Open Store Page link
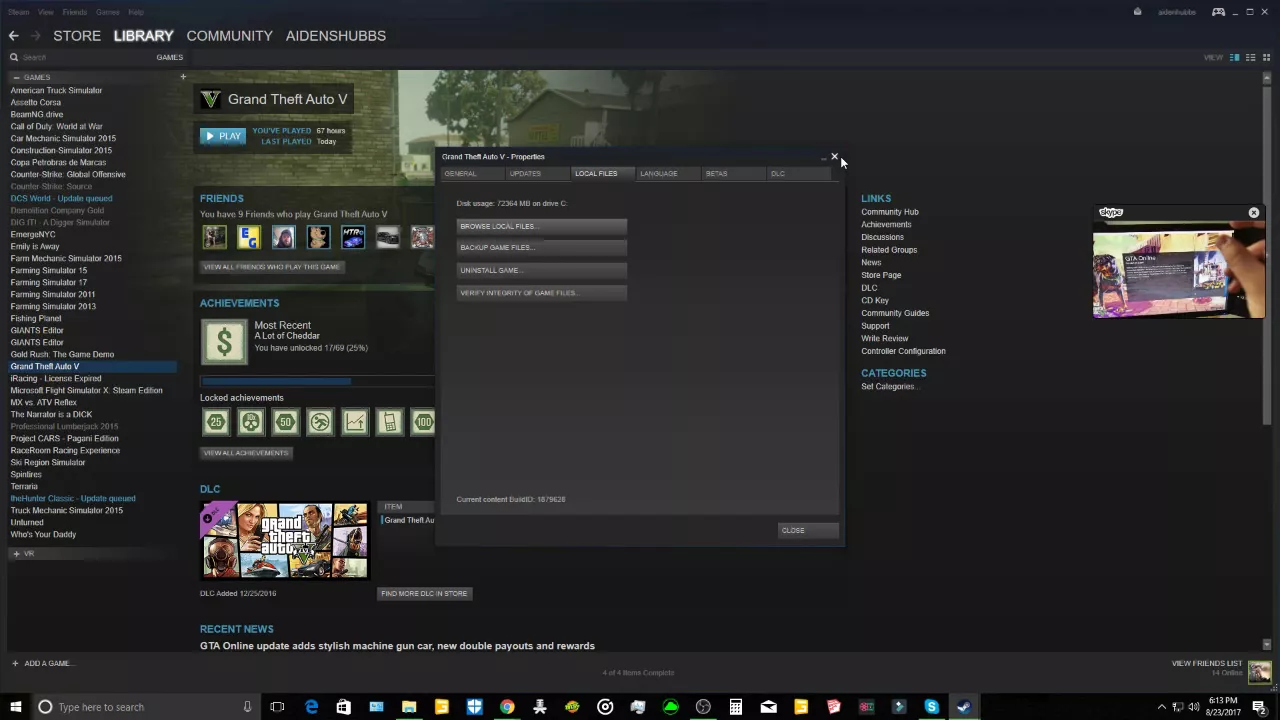The image size is (1280, 720). pyautogui.click(x=881, y=275)
